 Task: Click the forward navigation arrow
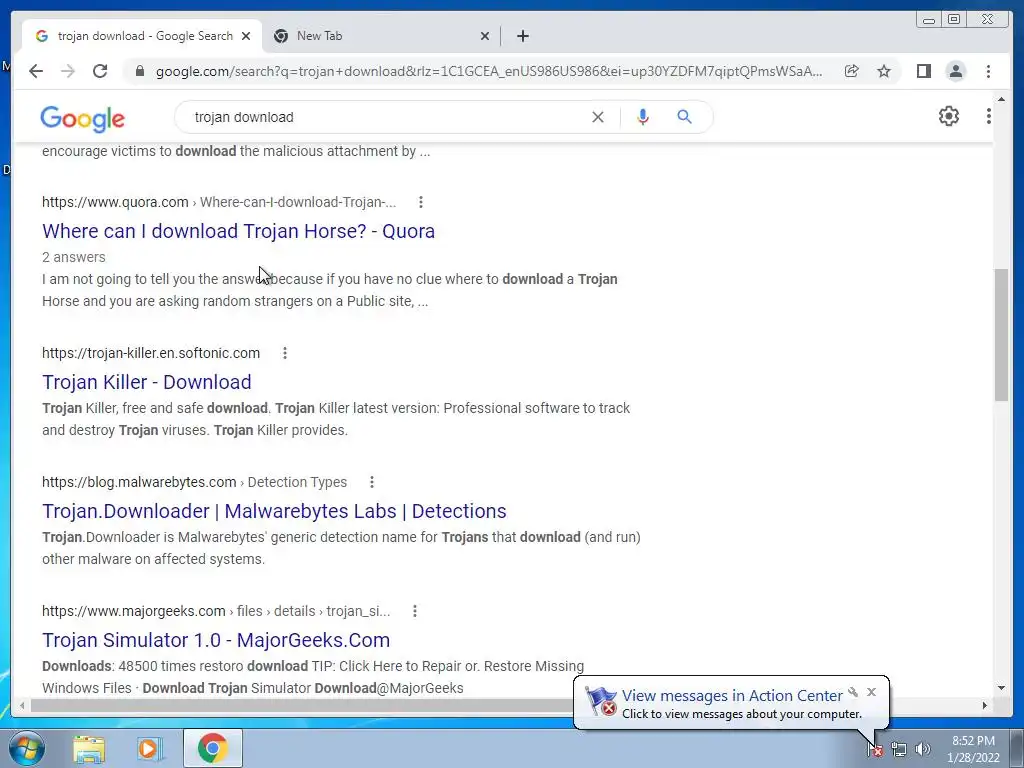(68, 71)
